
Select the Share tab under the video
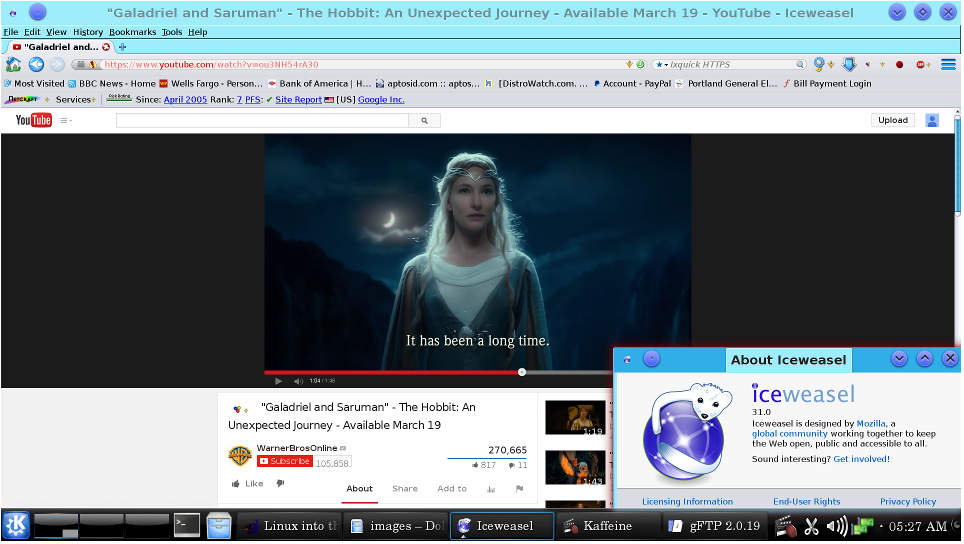click(x=405, y=489)
